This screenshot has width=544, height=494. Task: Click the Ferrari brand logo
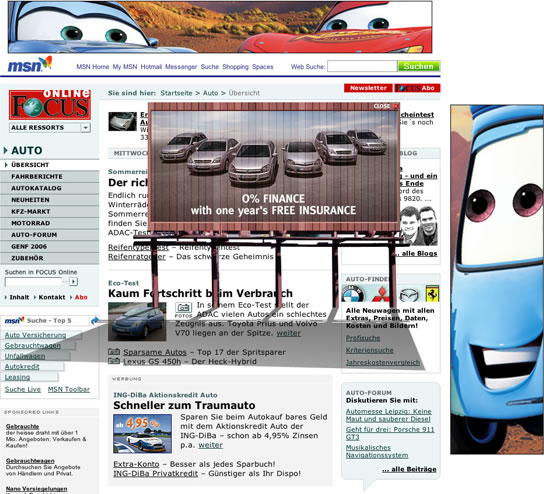pos(432,294)
